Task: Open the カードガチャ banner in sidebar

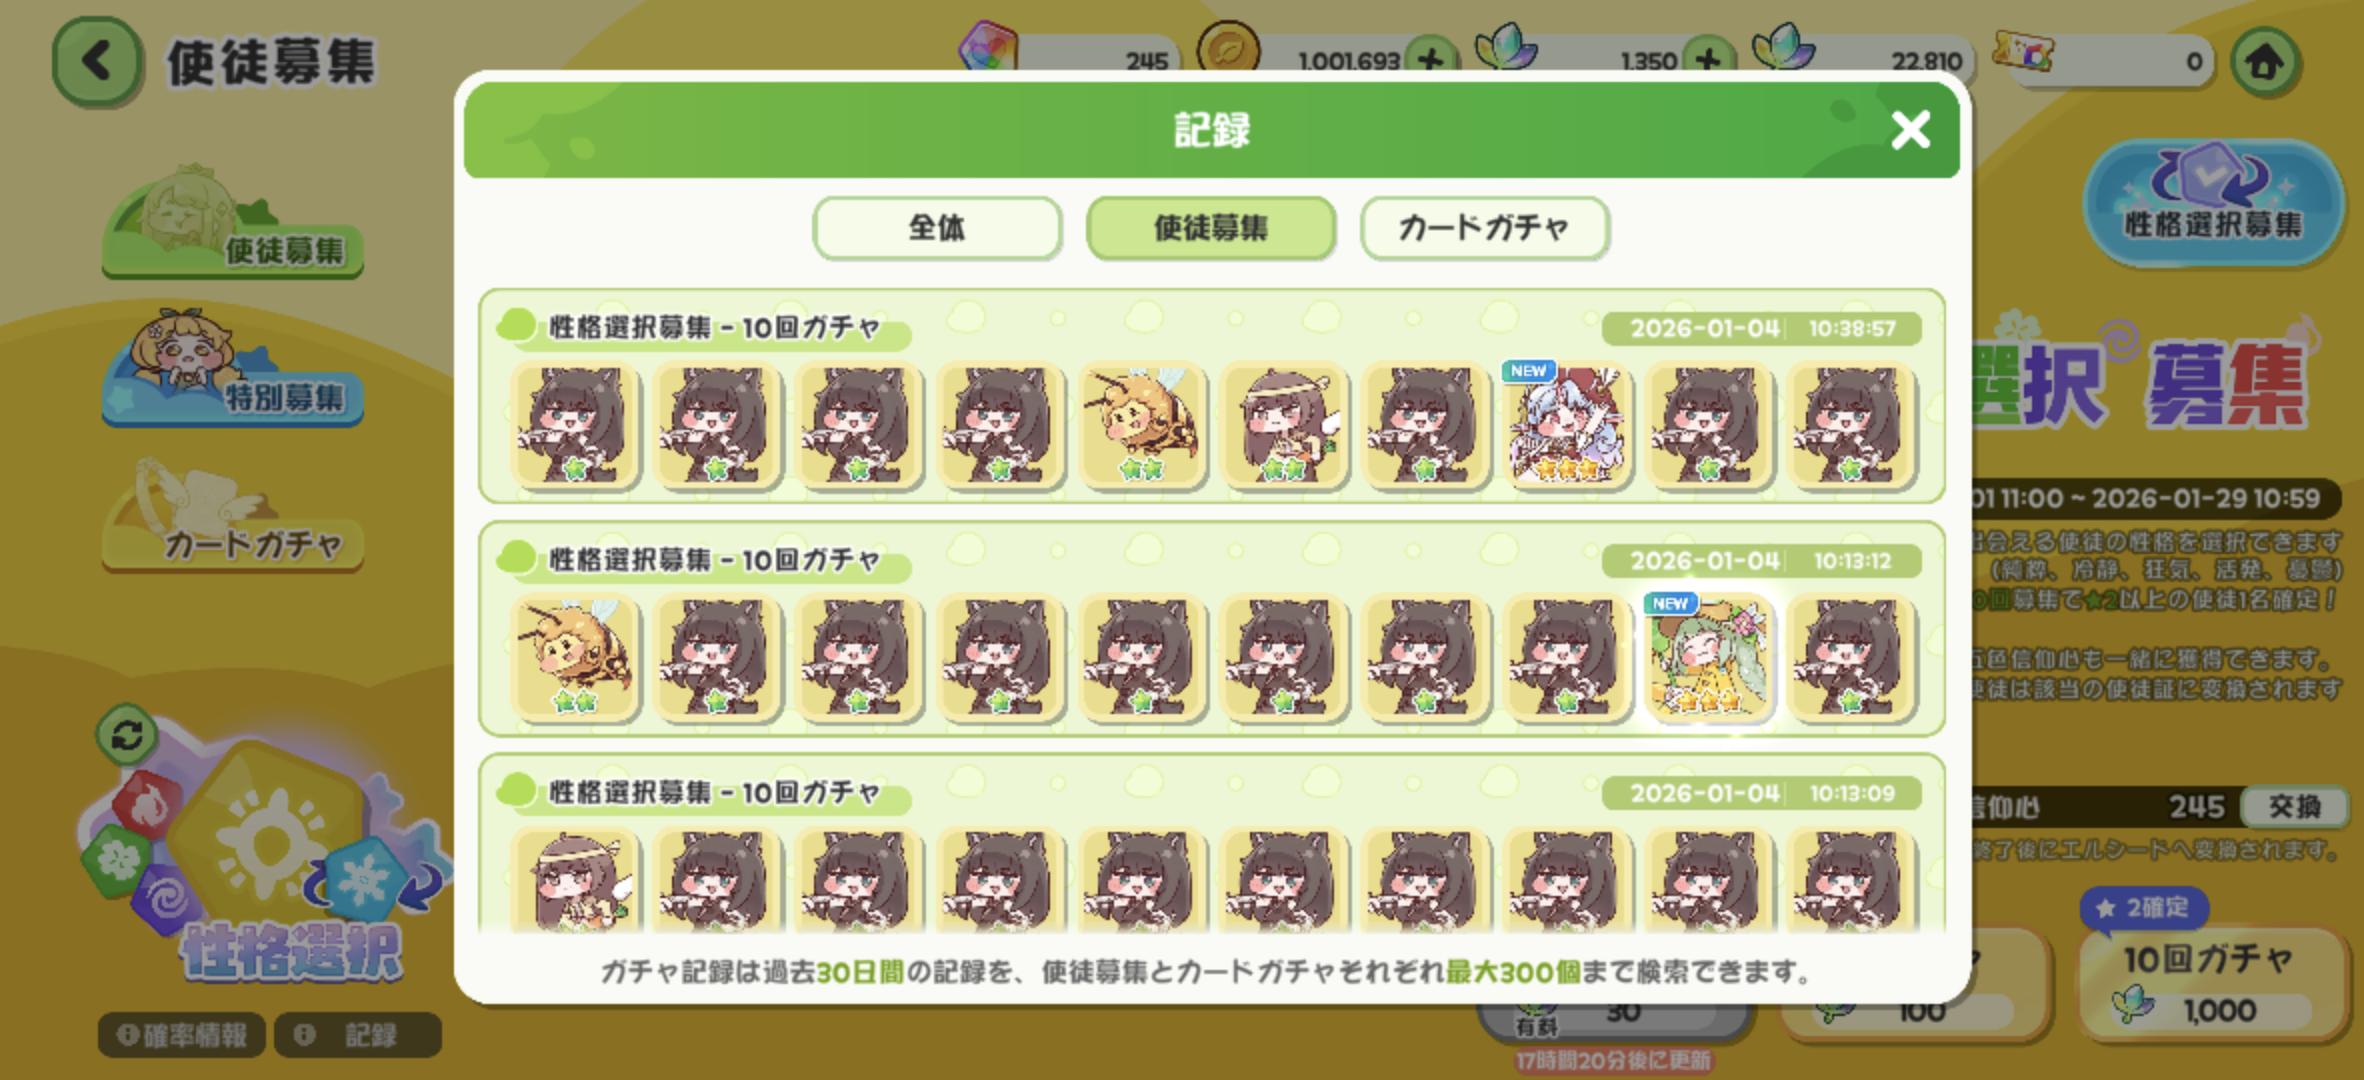Action: 232,518
